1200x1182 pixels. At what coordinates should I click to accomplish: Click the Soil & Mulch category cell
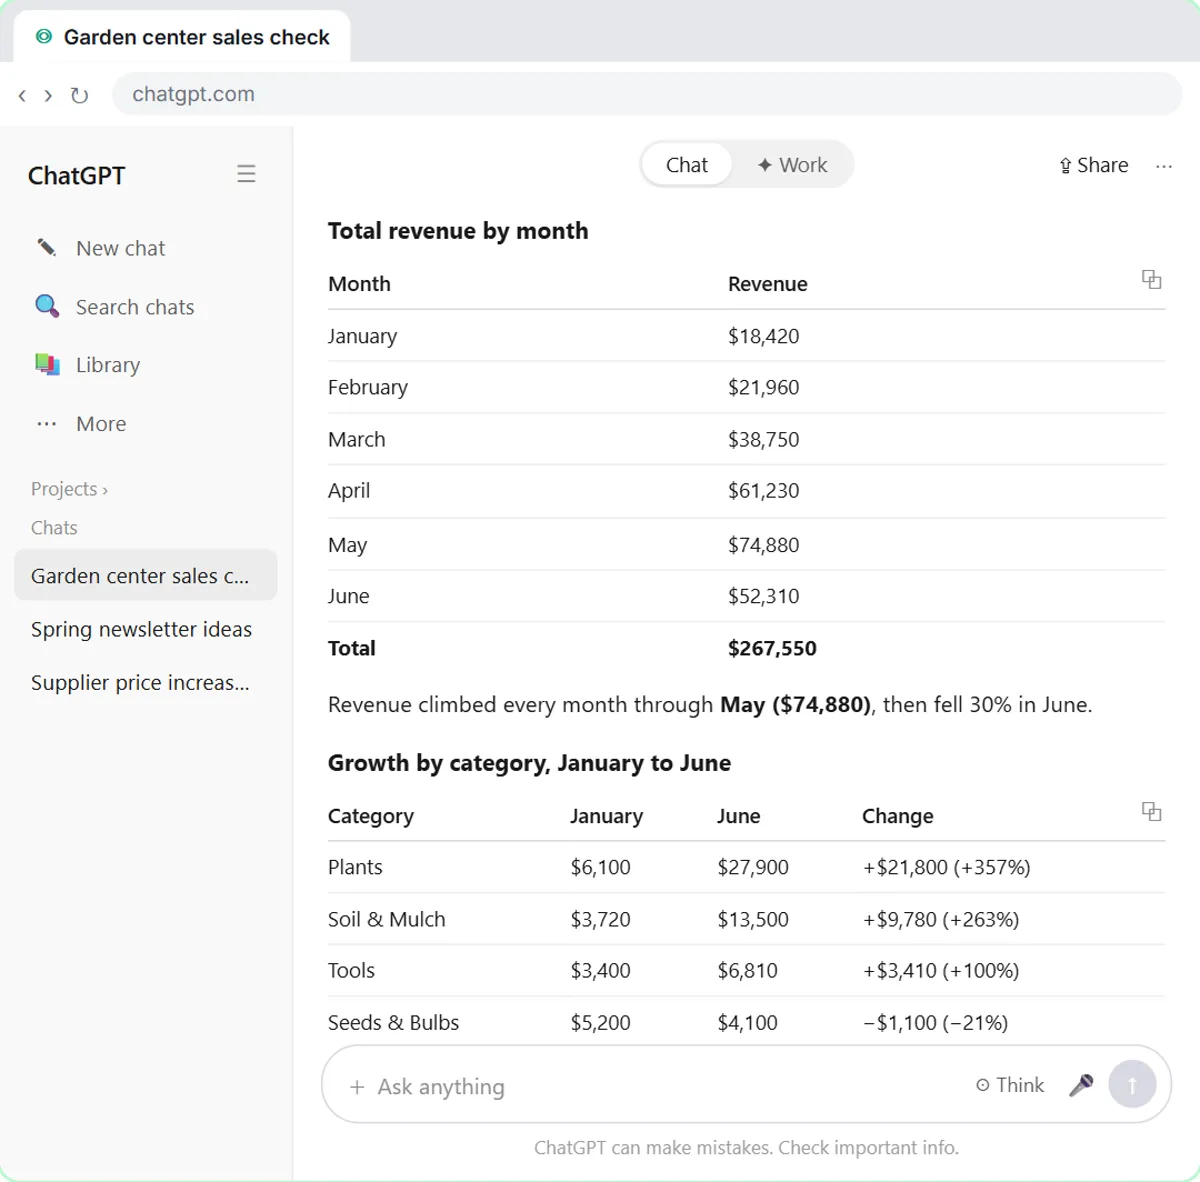[386, 919]
